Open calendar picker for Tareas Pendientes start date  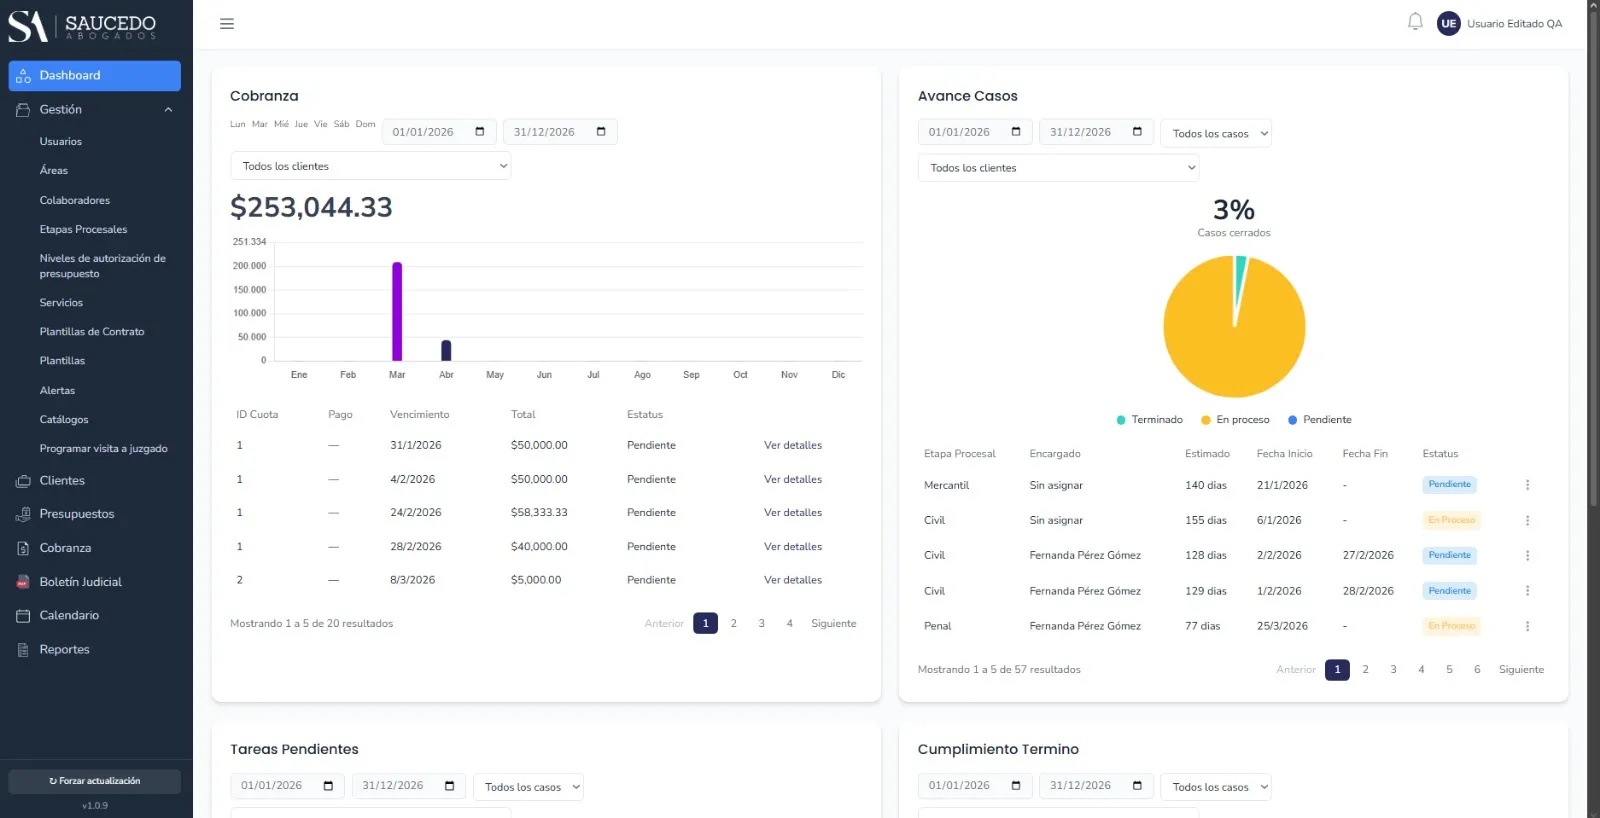(328, 786)
